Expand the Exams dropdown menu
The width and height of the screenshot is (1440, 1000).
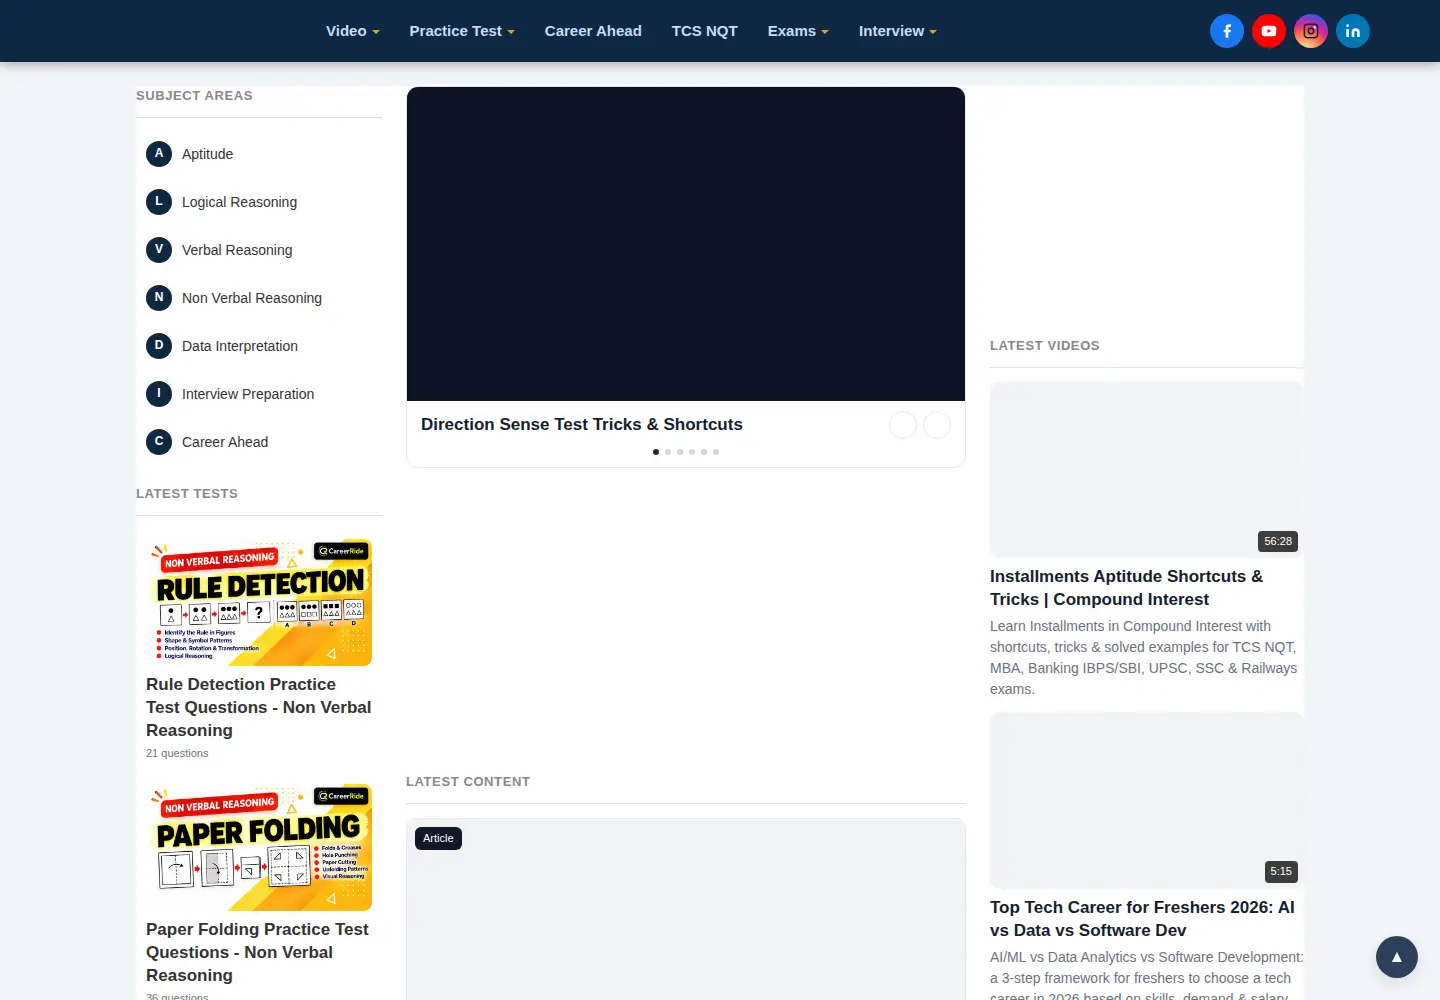pyautogui.click(x=798, y=31)
